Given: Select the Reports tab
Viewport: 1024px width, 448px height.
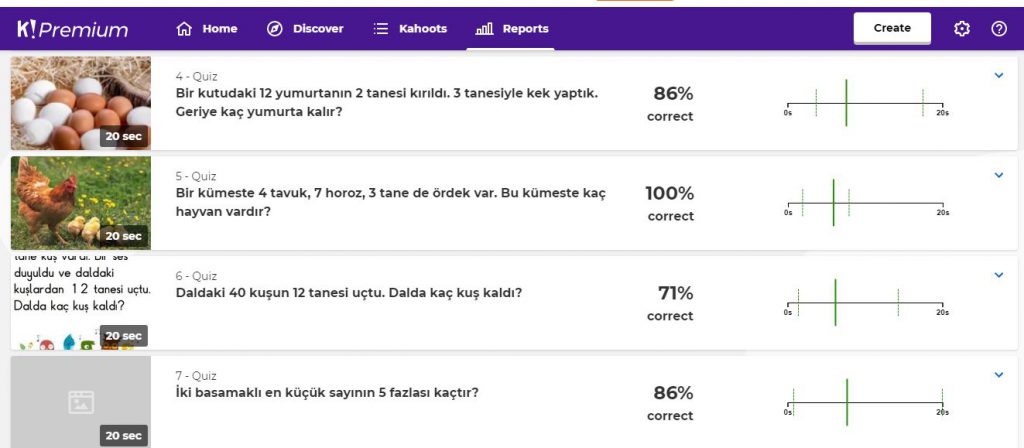Looking at the screenshot, I should [x=512, y=29].
